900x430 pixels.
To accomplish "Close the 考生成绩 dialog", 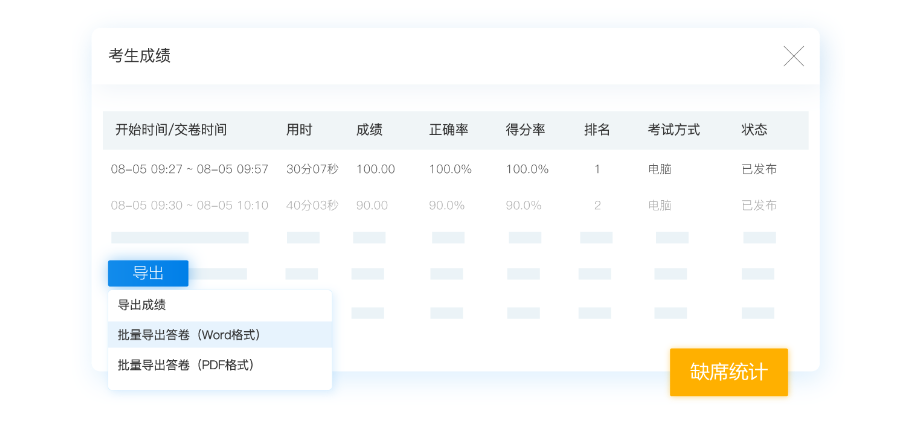I will tap(793, 56).
